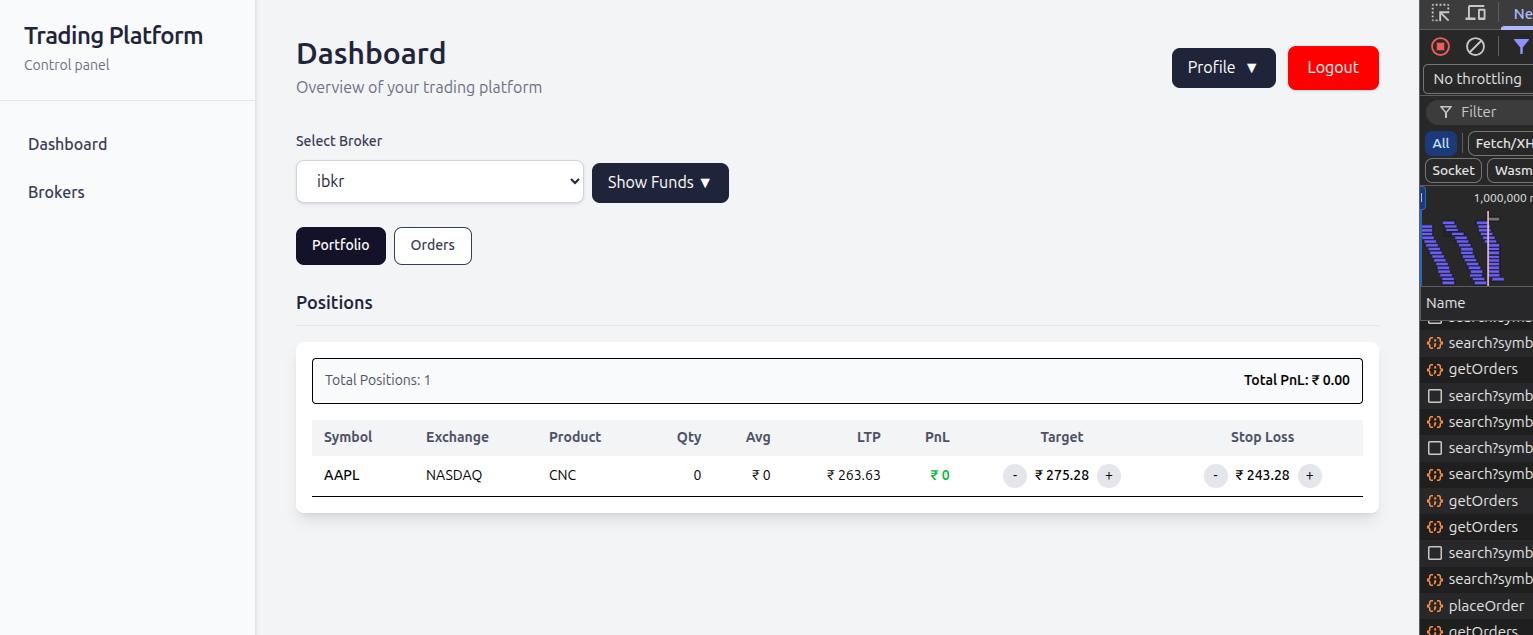
Task: Click the red Logout button
Action: click(1333, 68)
